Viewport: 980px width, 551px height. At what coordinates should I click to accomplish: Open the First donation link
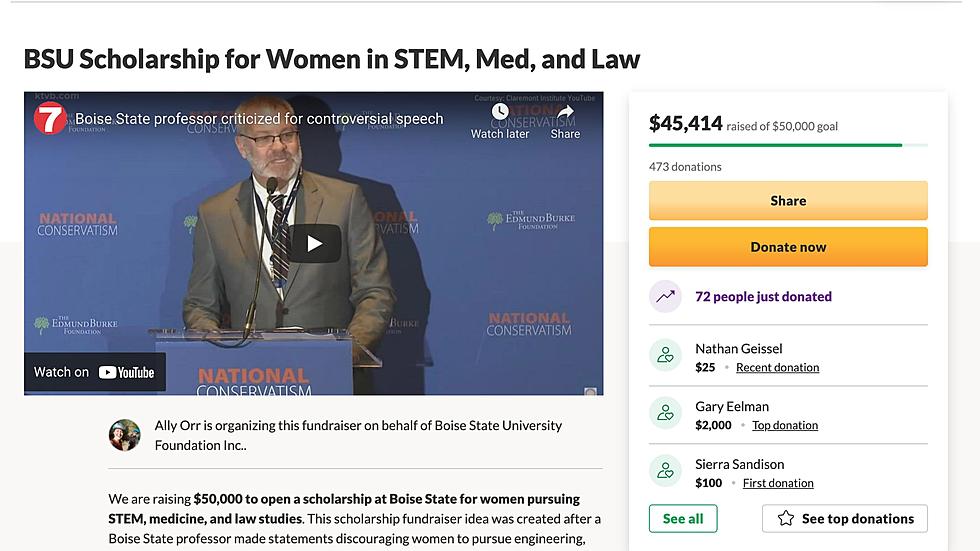coord(778,483)
